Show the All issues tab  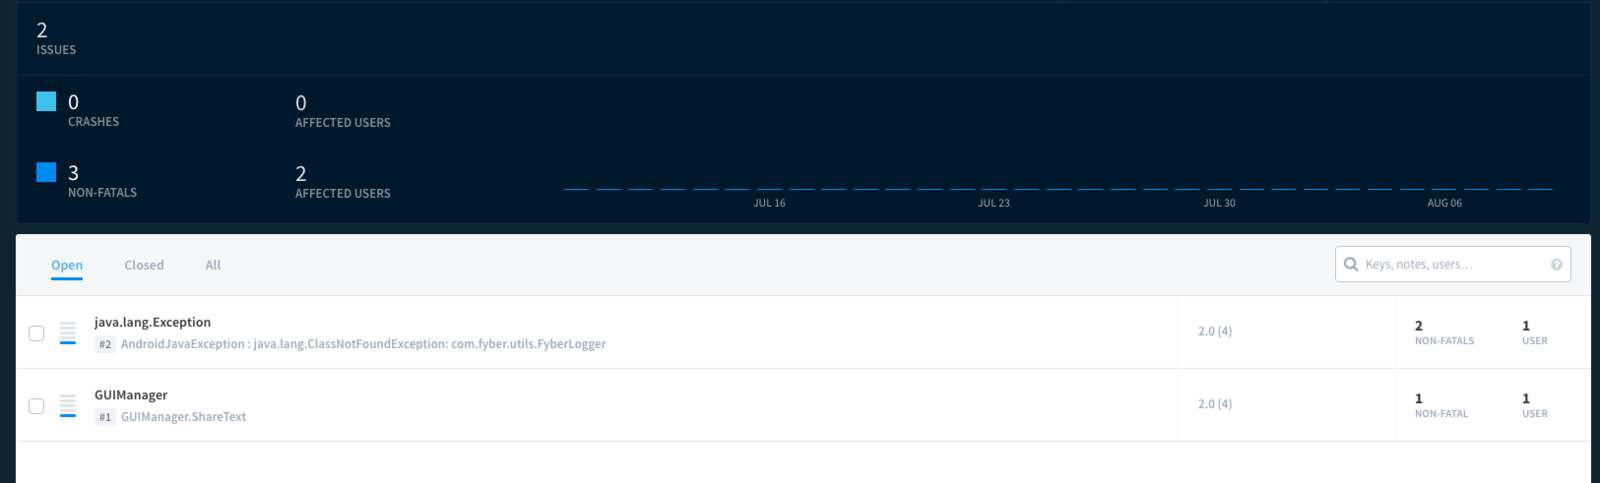tap(213, 265)
